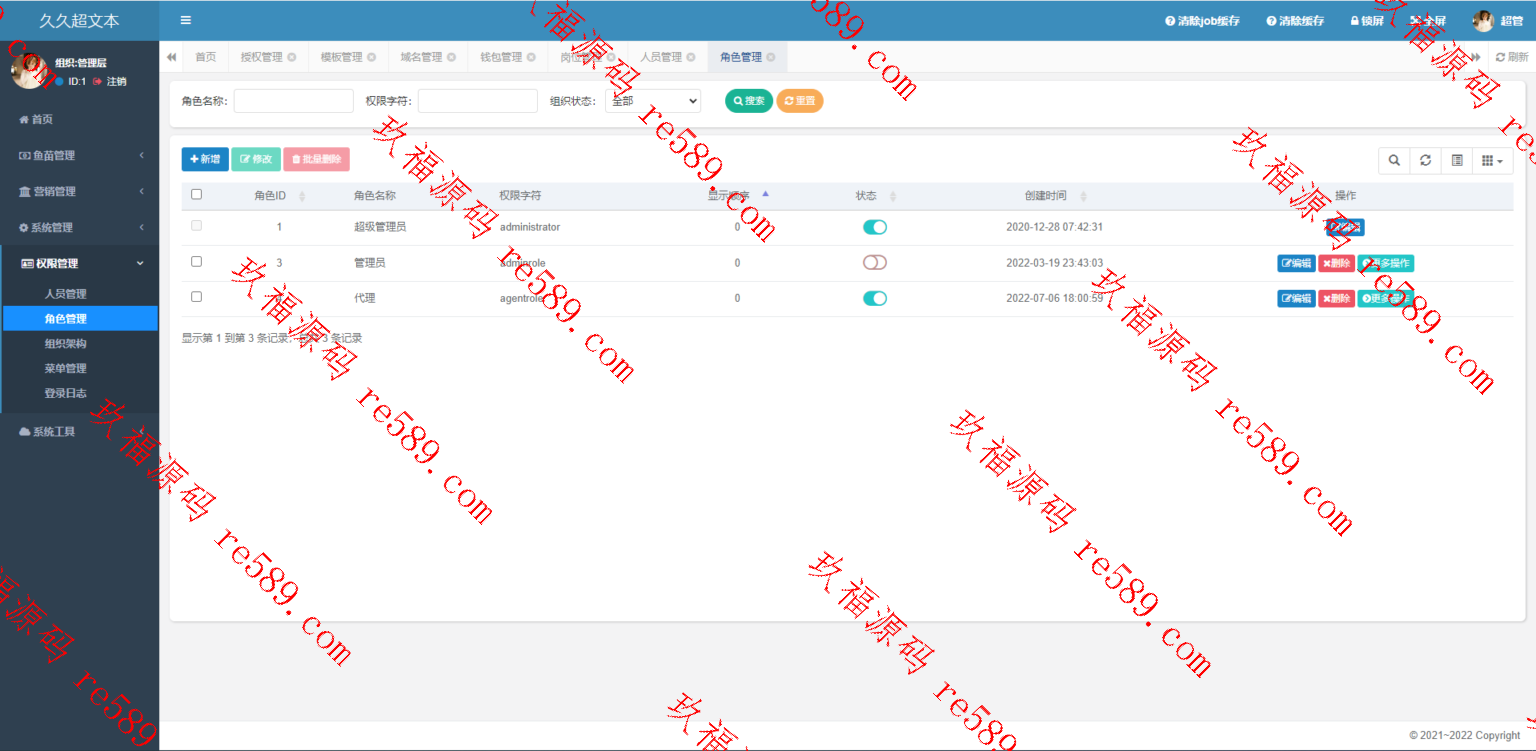Toggle the table search magnifier icon
Image resolution: width=1536 pixels, height=751 pixels.
[1394, 160]
